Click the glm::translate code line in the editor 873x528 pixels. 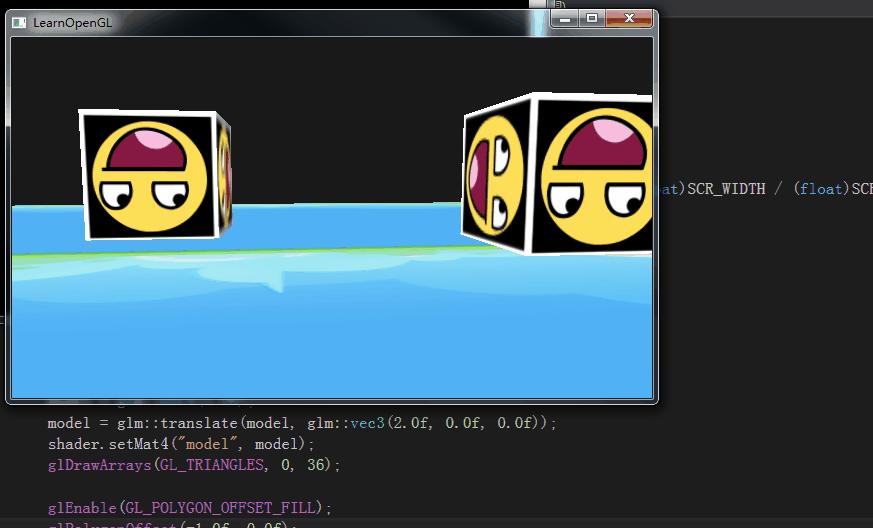tap(302, 423)
